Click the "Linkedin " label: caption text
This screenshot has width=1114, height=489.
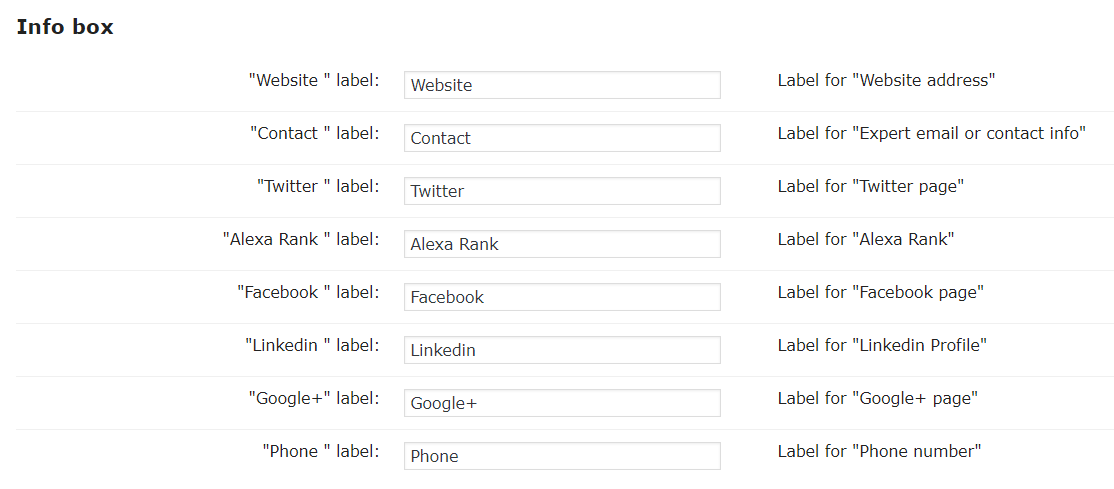pos(312,345)
